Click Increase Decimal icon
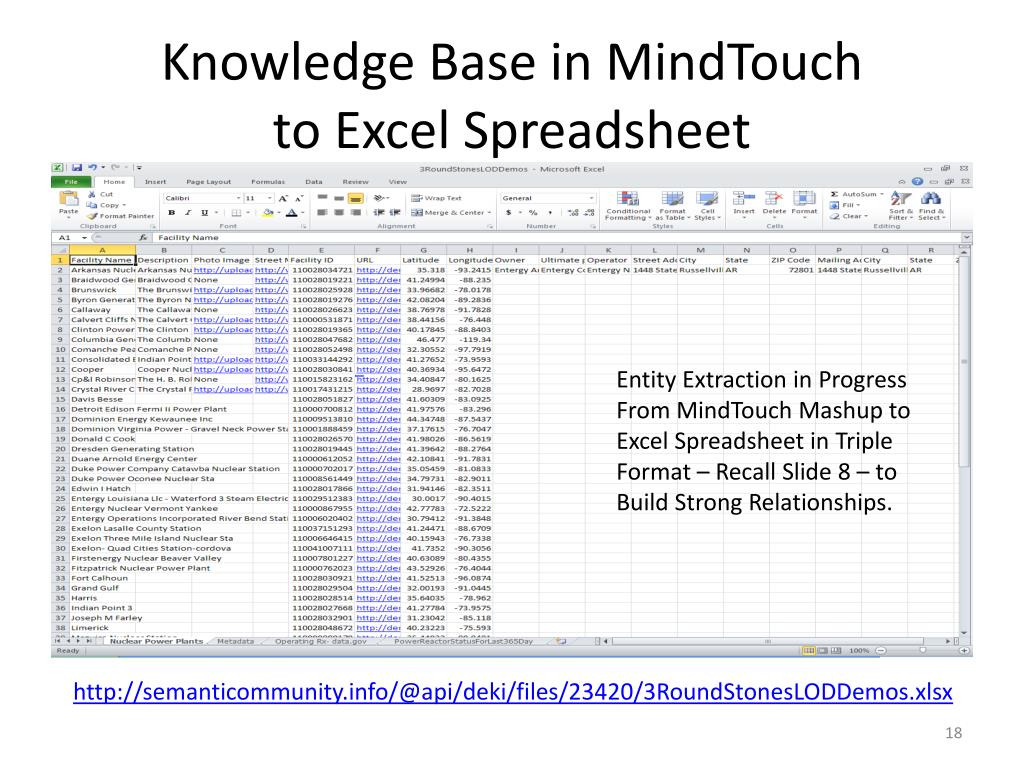This screenshot has width=1024, height=768. [573, 212]
